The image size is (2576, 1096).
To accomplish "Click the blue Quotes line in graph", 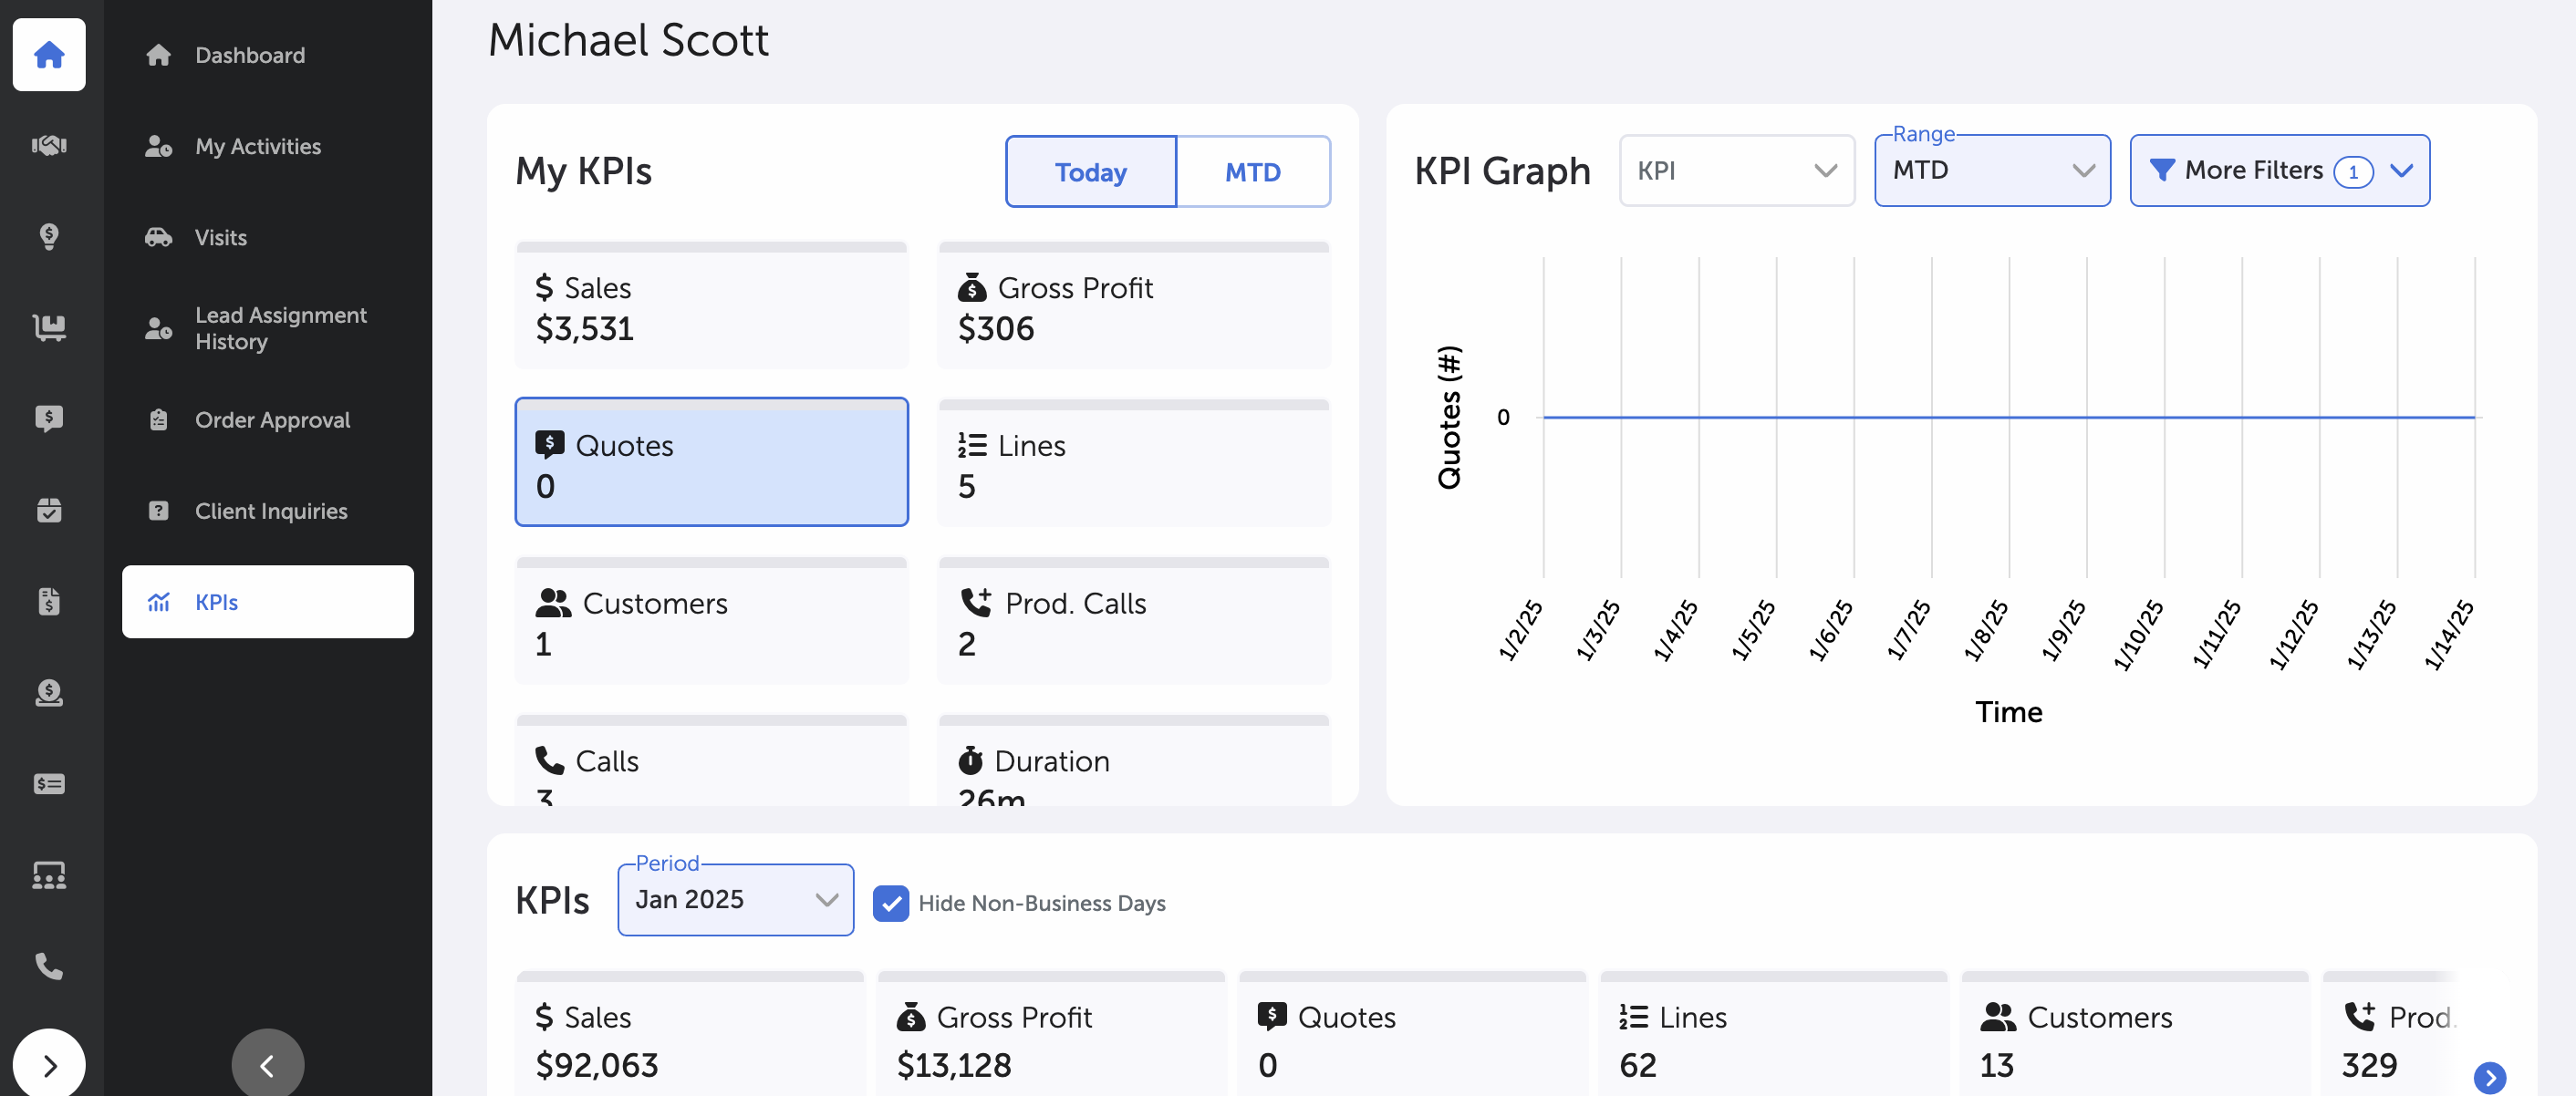I will pos(2008,417).
